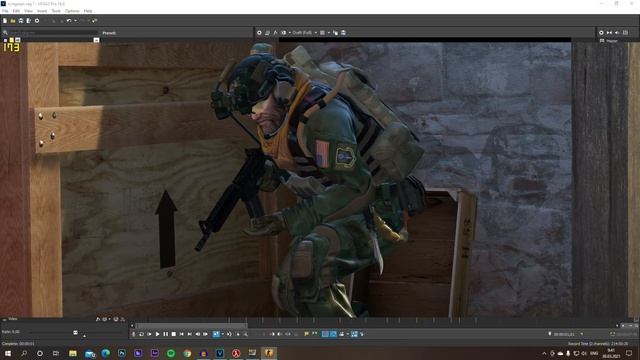Toggle snapping in timeline toolbar
The width and height of the screenshot is (640, 360).
pyautogui.click(x=325, y=334)
